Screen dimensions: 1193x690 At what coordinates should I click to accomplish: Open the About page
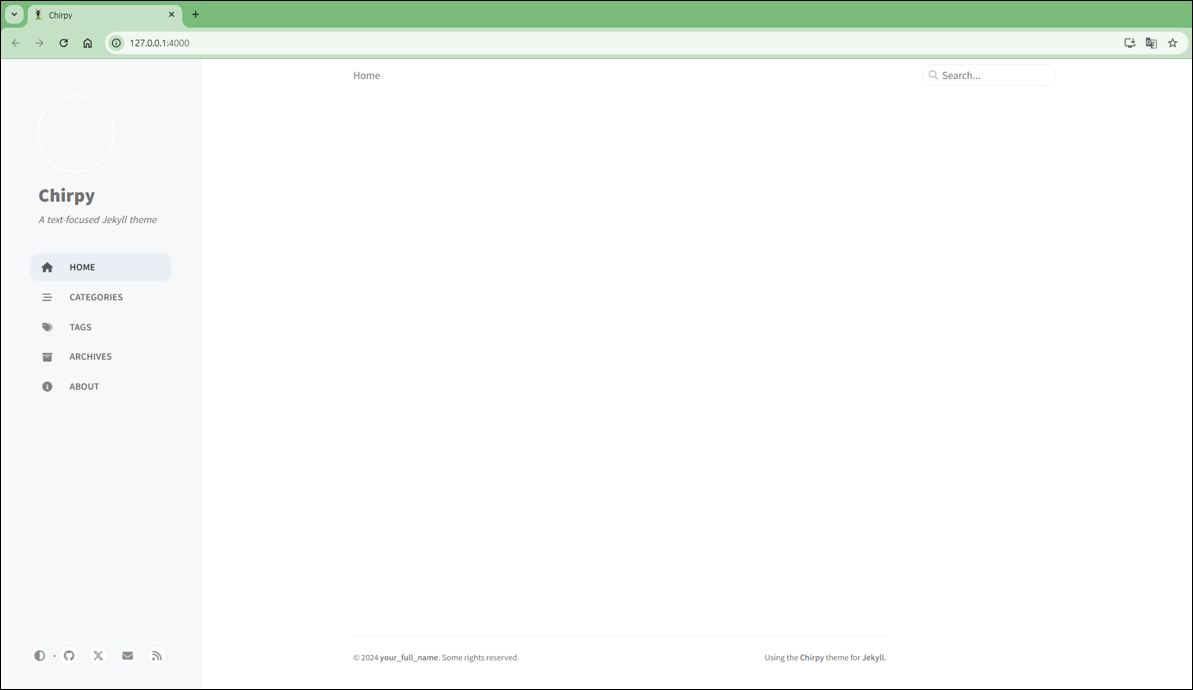[x=84, y=387]
